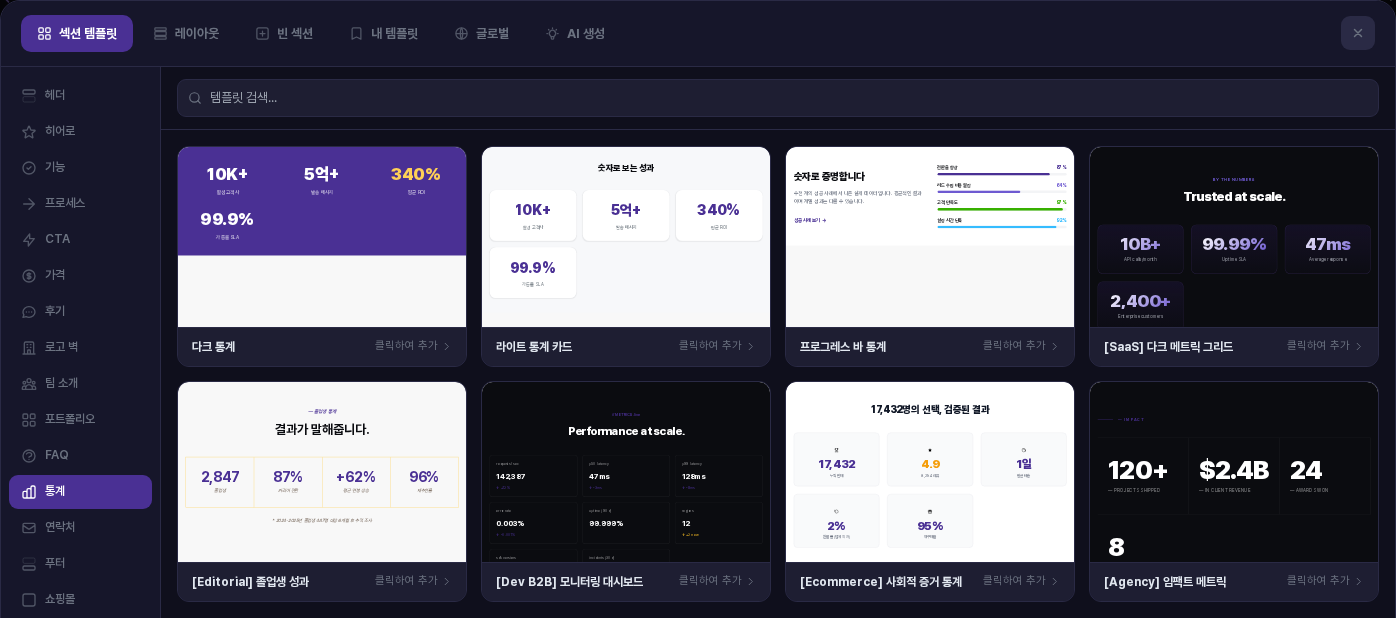The height and width of the screenshot is (618, 1396).
Task: Click the [Editorial] 졸업생 성과 thumbnail
Action: [322, 472]
